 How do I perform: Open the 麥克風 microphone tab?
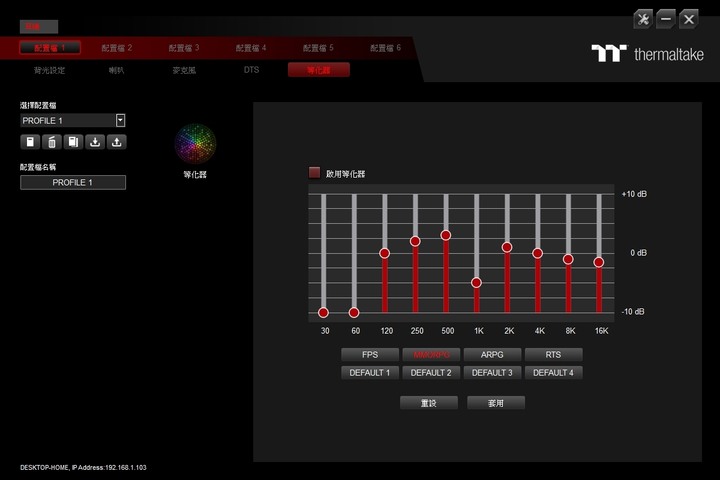(184, 70)
